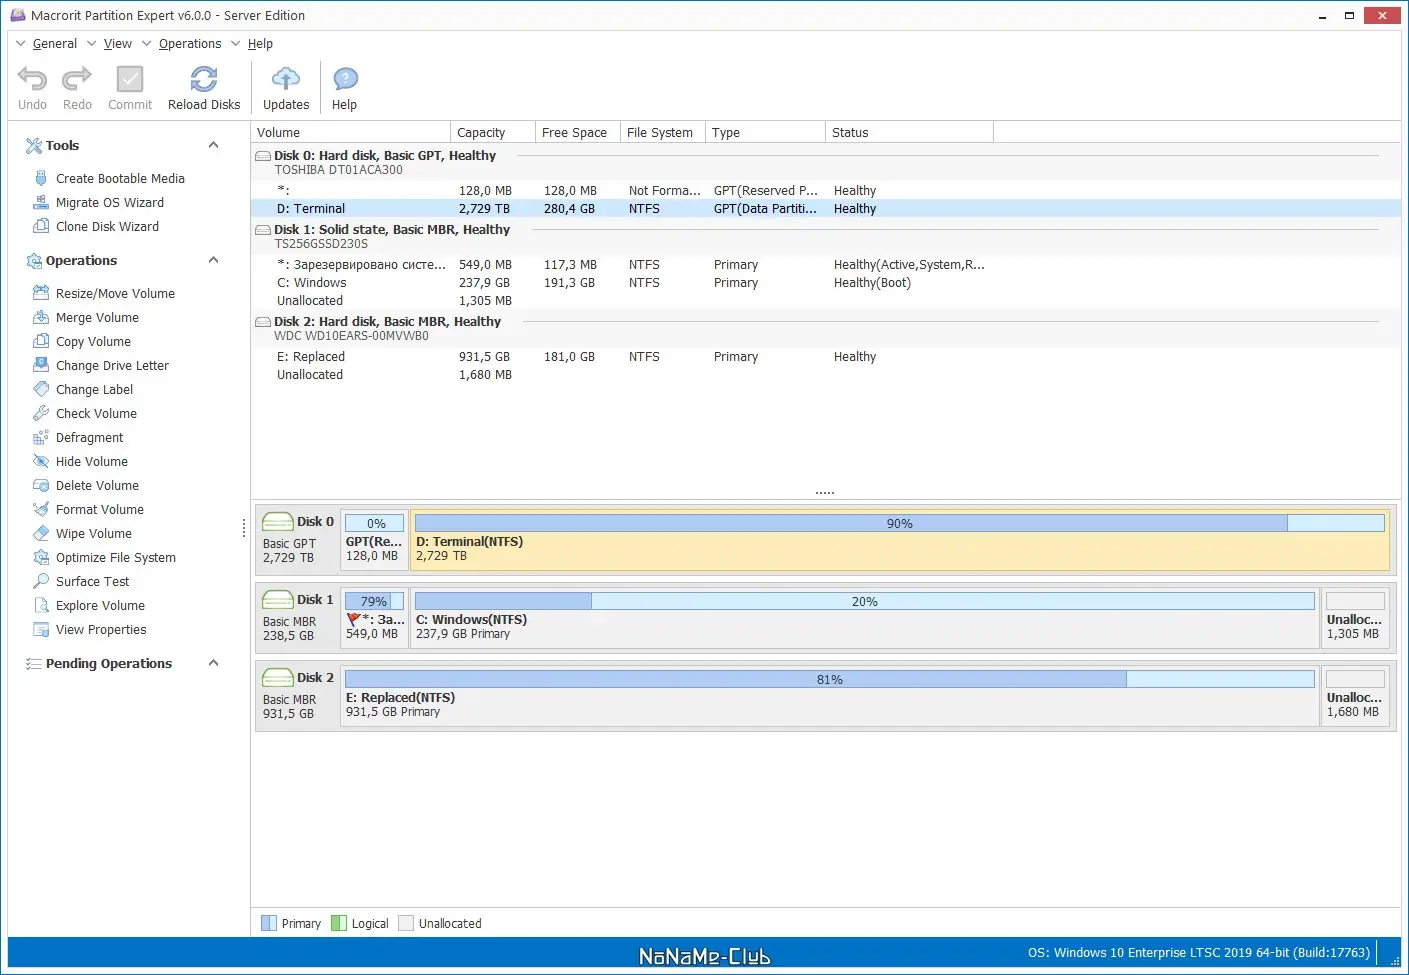Launch the Surface Test tool
Screen dimensions: 1409x975
pos(91,581)
